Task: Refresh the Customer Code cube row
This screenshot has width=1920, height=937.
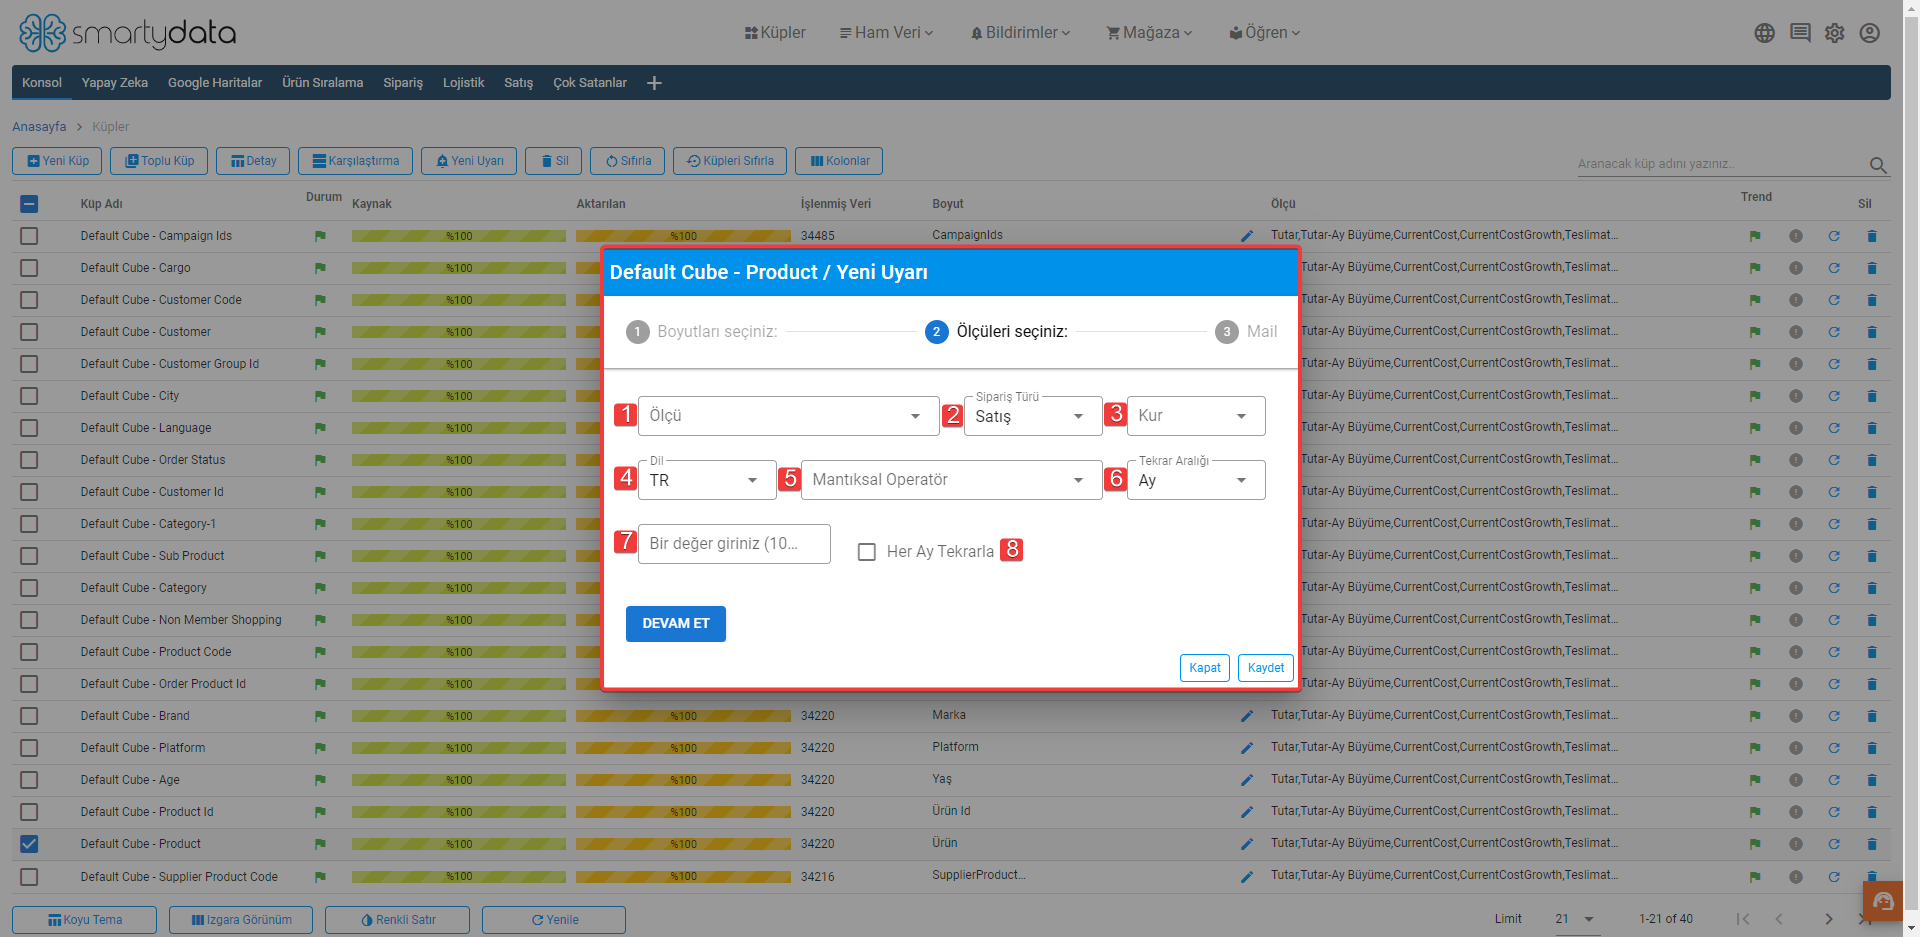Action: [x=1834, y=300]
